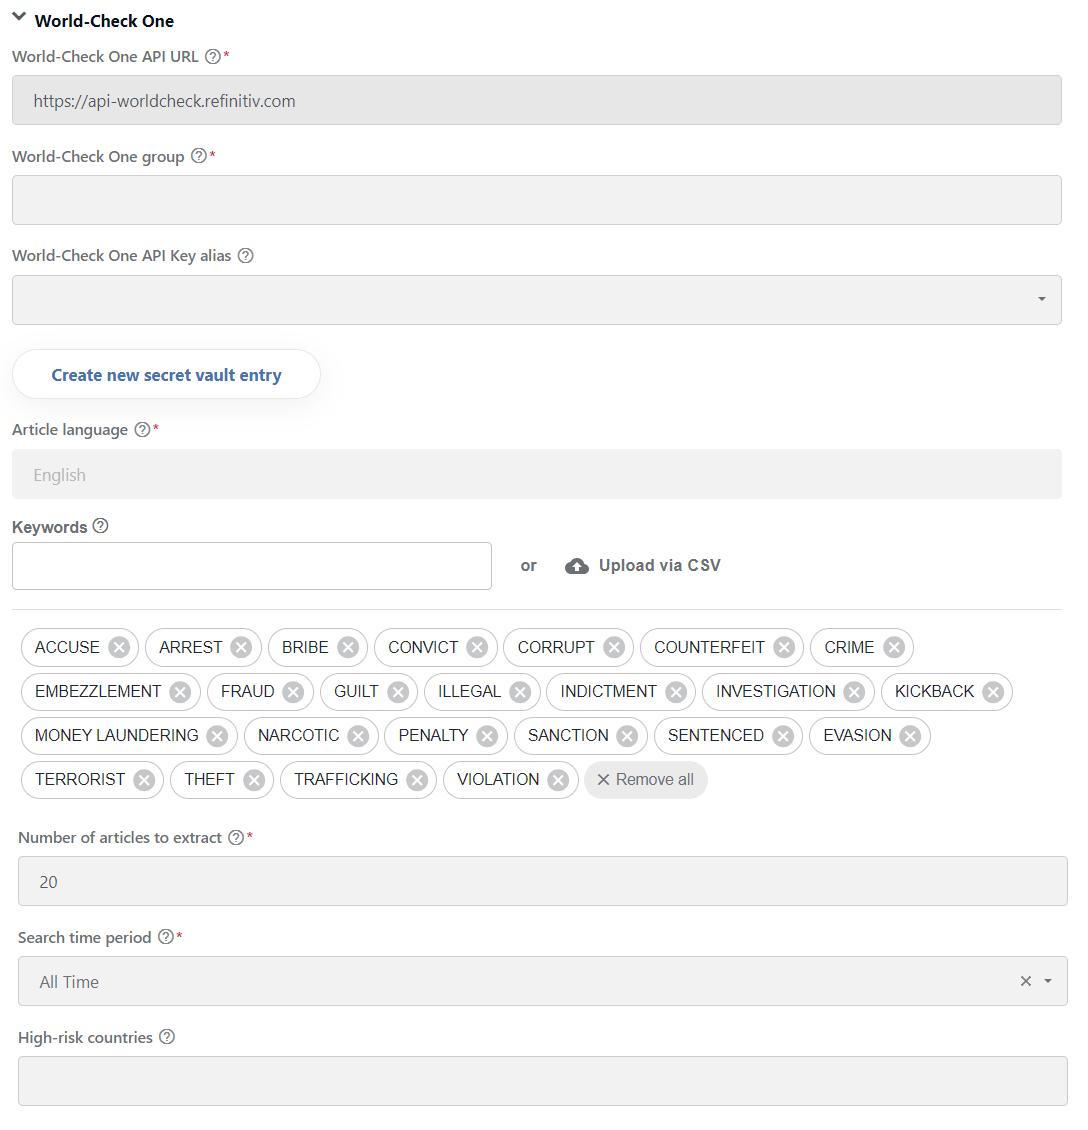
Task: Remove the FRAUD keyword tag
Action: click(x=293, y=692)
